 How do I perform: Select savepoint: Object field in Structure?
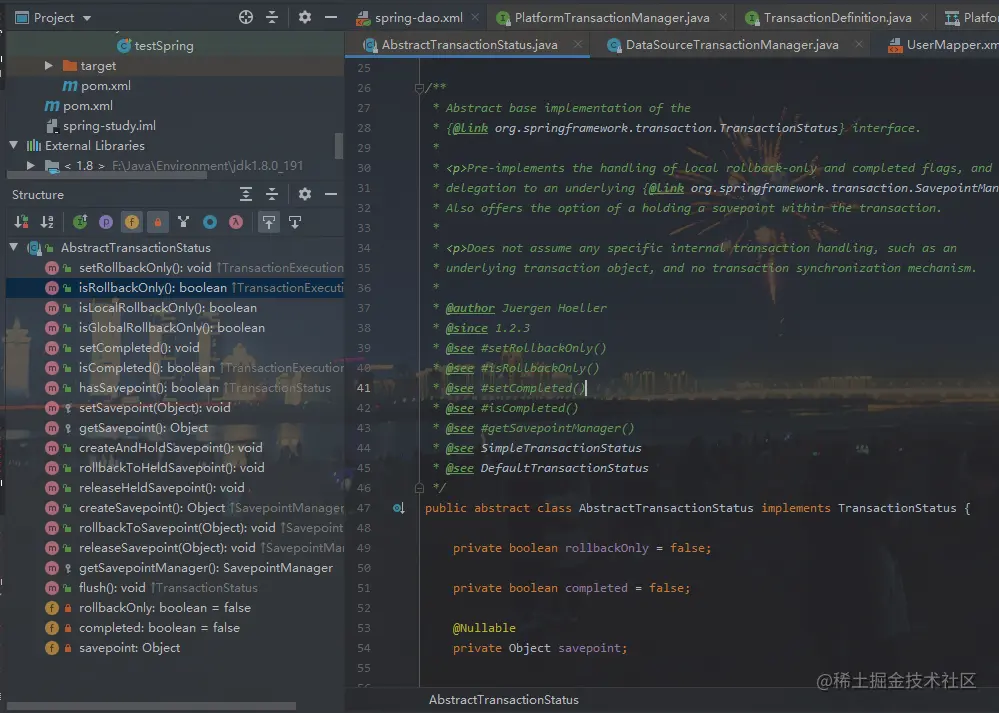[175, 648]
